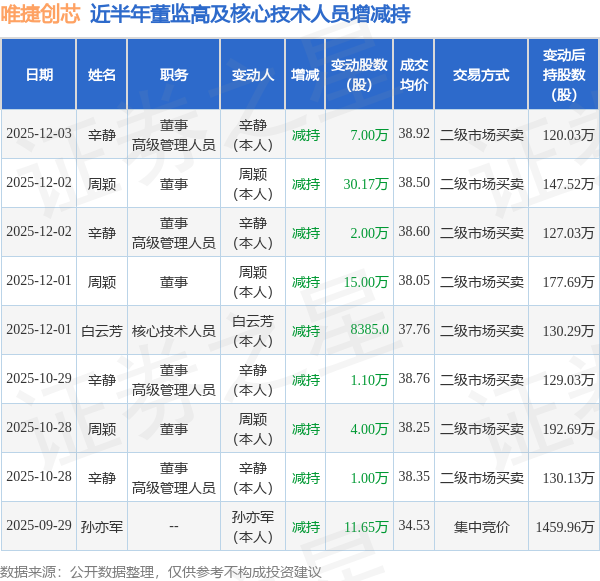Click the 近半年董监高及核心技术人员增减持 heading
This screenshot has height=581, width=600.
pyautogui.click(x=250, y=15)
